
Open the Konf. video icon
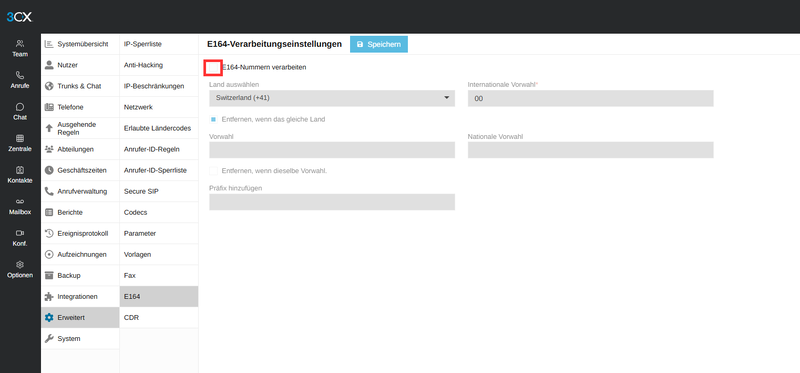(20, 233)
